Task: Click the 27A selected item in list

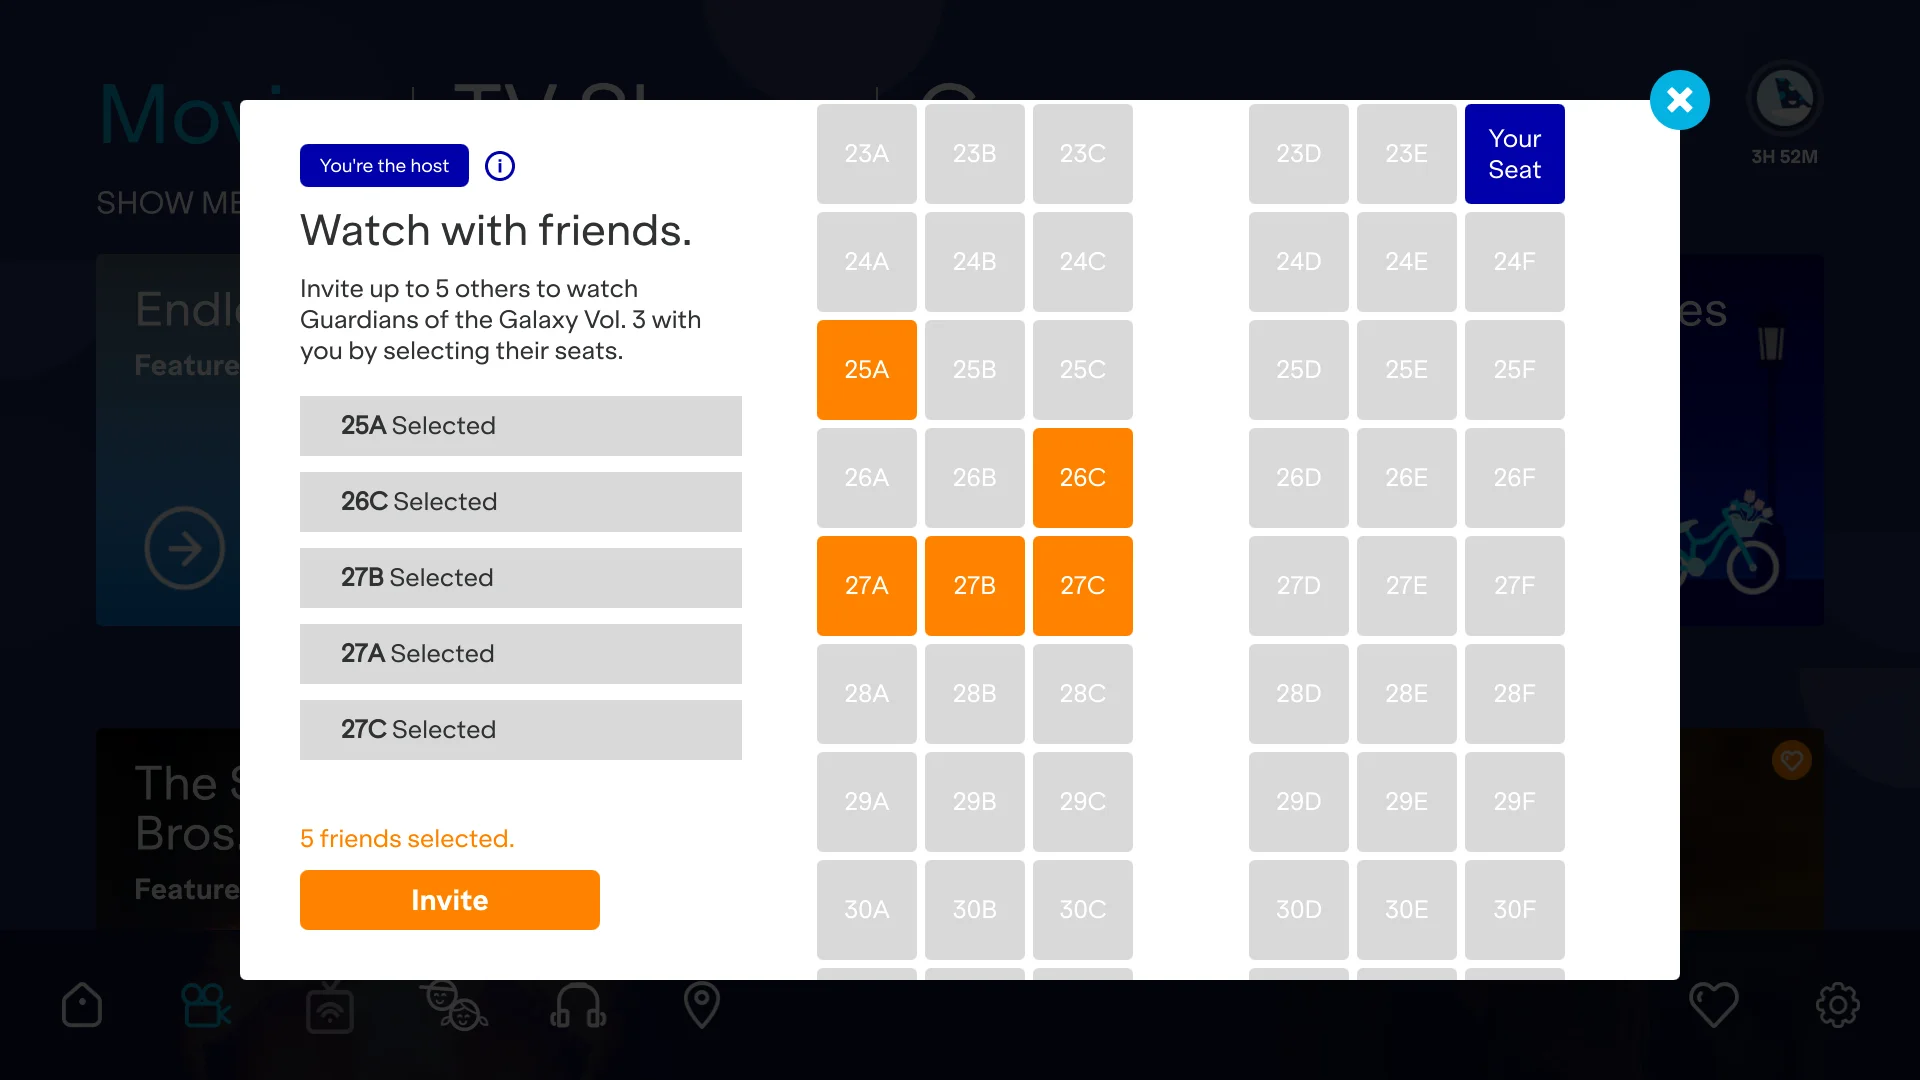Action: [521, 653]
